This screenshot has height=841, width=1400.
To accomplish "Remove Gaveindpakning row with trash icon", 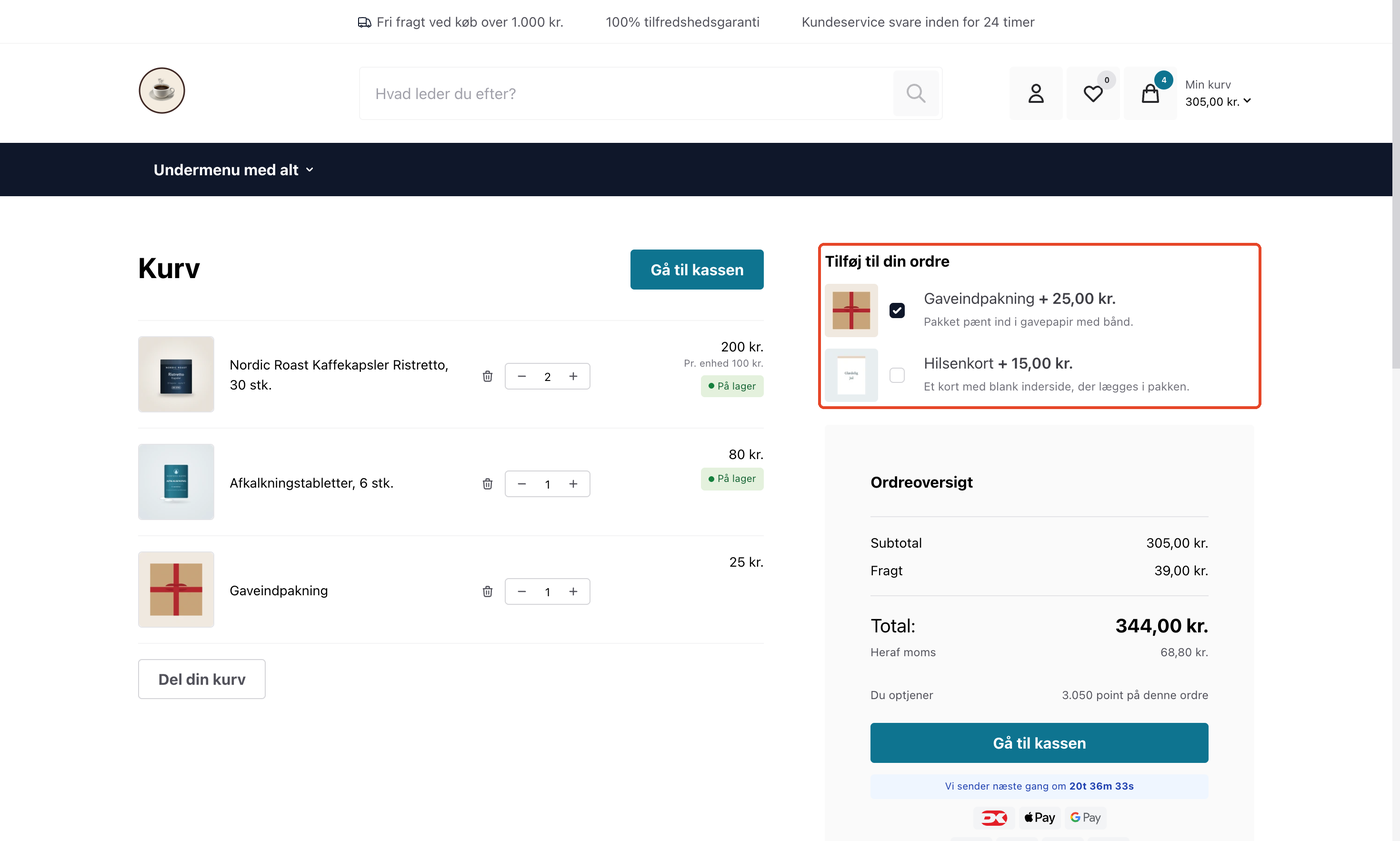I will click(x=488, y=591).
